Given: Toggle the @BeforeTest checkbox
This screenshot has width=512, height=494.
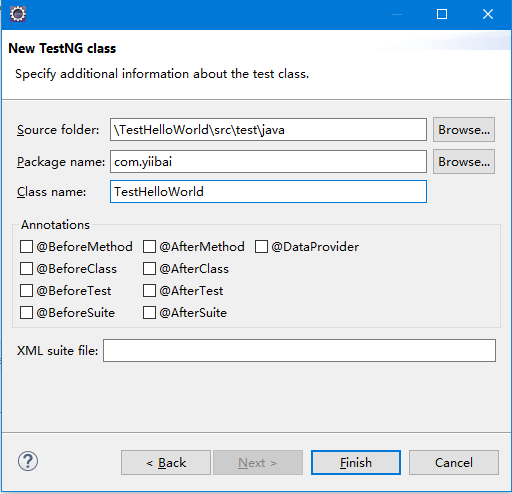Looking at the screenshot, I should (x=26, y=291).
